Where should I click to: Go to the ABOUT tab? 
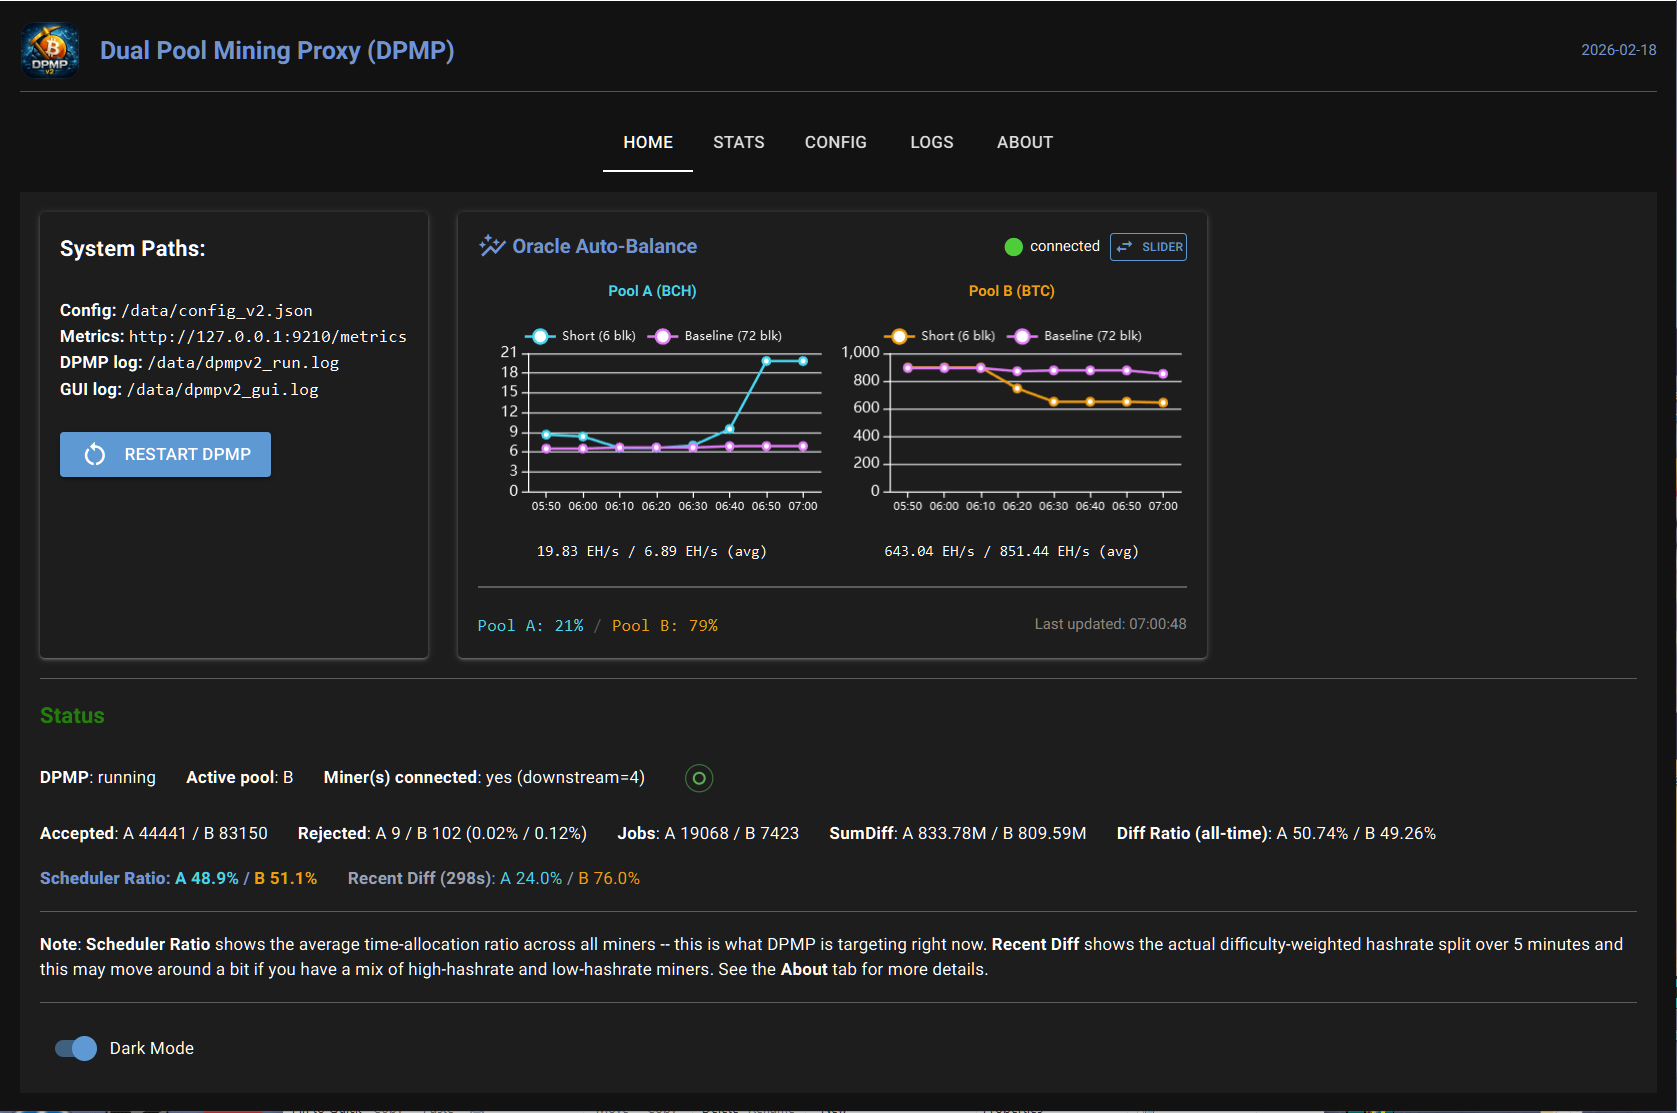(1024, 142)
